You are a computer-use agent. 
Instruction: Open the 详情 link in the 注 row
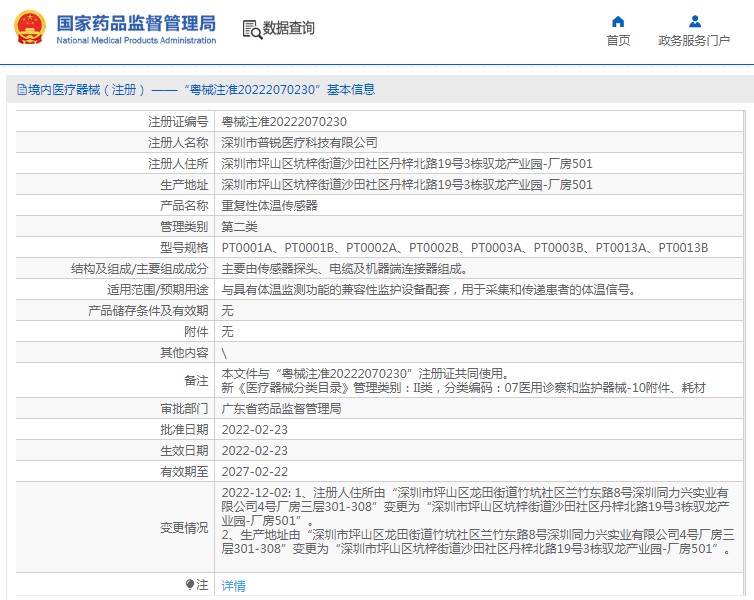233,585
